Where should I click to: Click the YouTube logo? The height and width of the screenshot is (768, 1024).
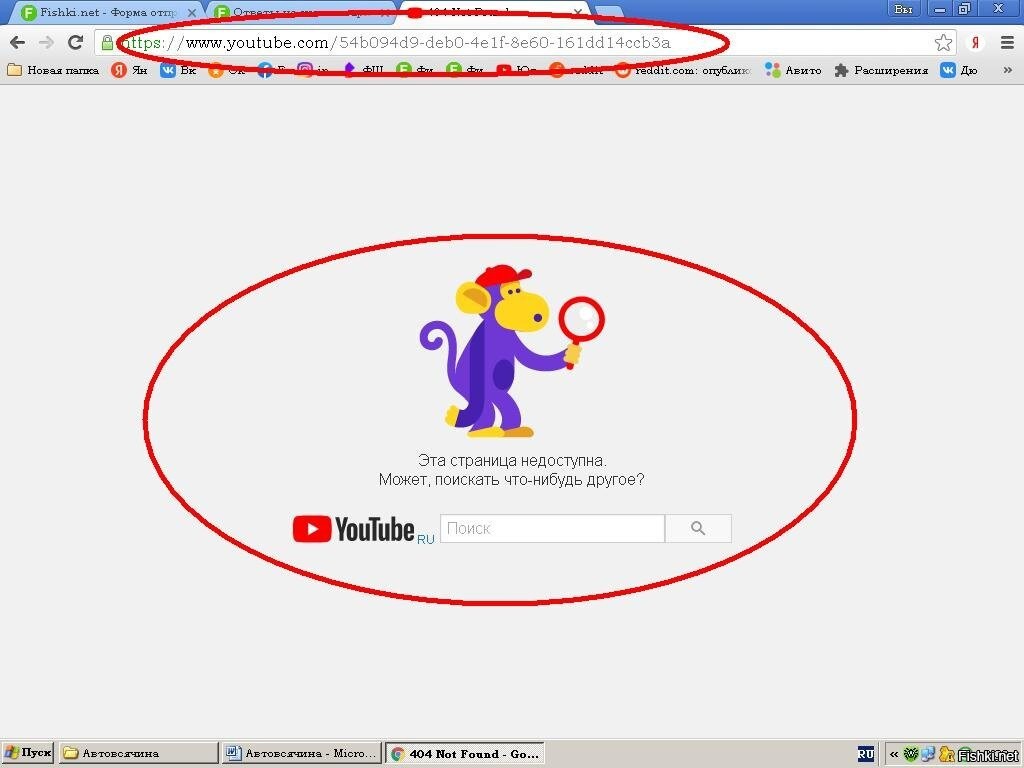coord(354,529)
